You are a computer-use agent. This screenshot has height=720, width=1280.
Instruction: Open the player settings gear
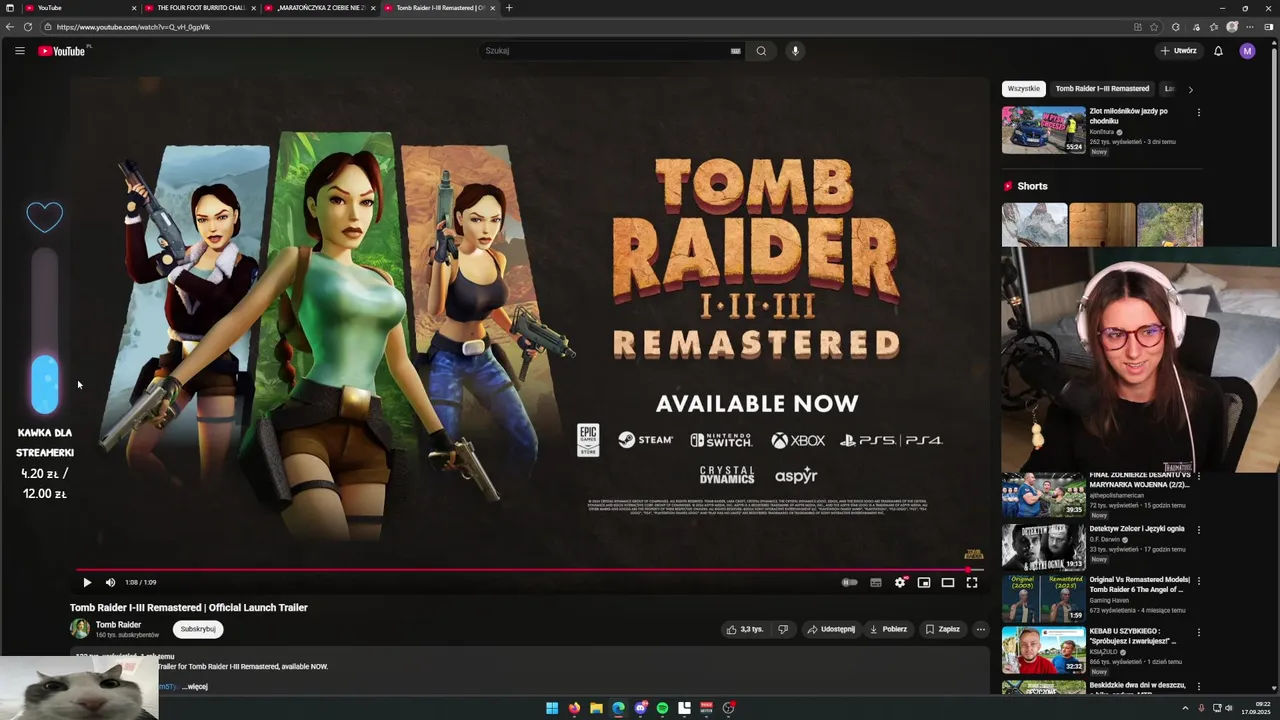tap(900, 582)
